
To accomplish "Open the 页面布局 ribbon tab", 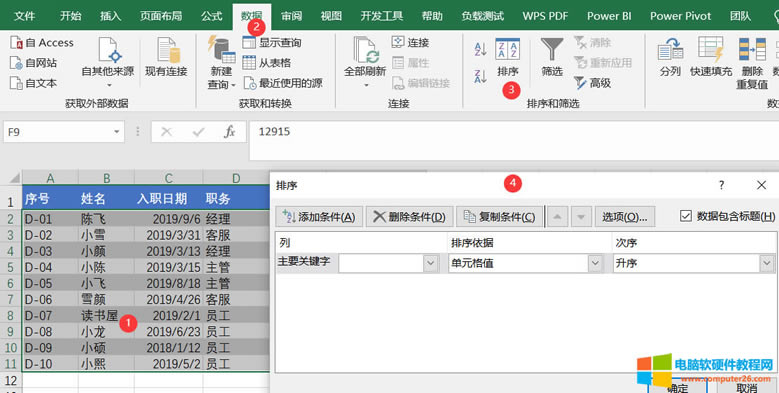I will point(160,16).
